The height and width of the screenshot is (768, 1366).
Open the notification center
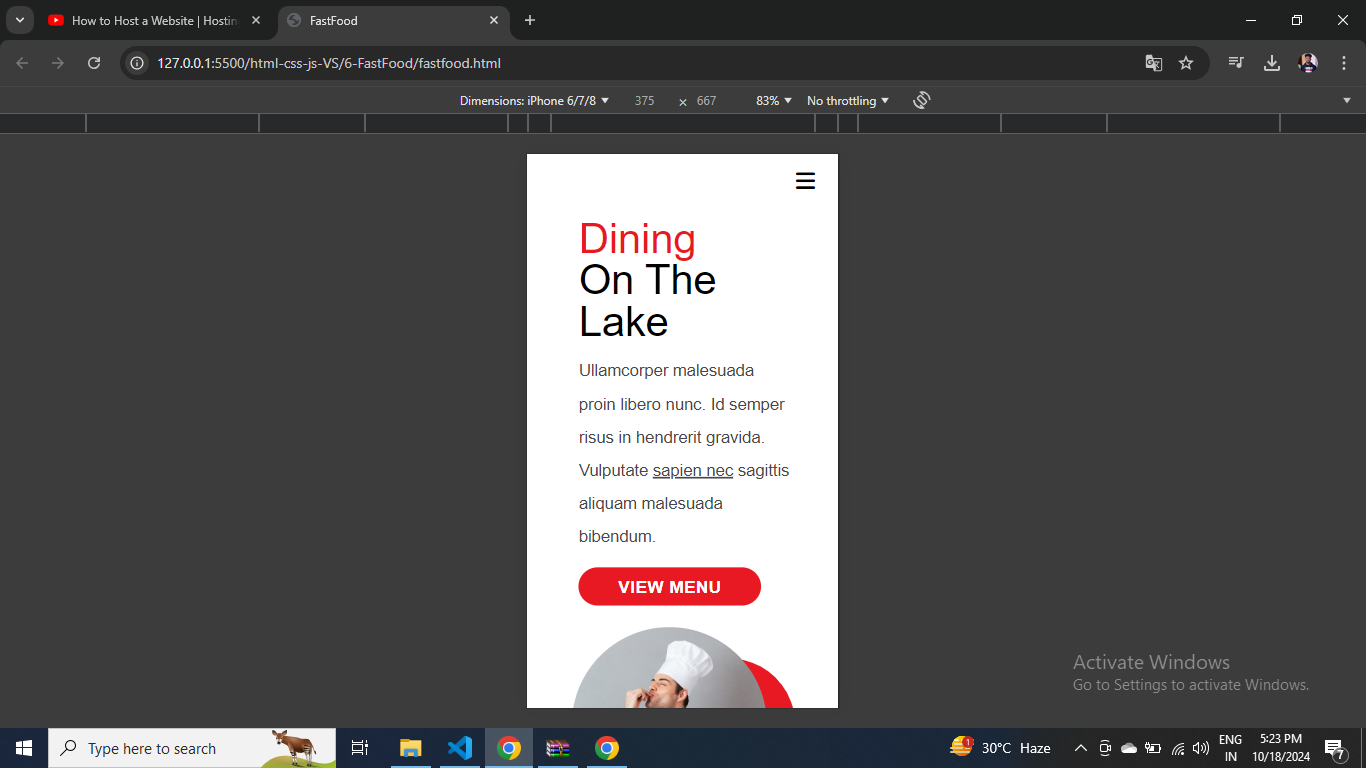(x=1334, y=748)
